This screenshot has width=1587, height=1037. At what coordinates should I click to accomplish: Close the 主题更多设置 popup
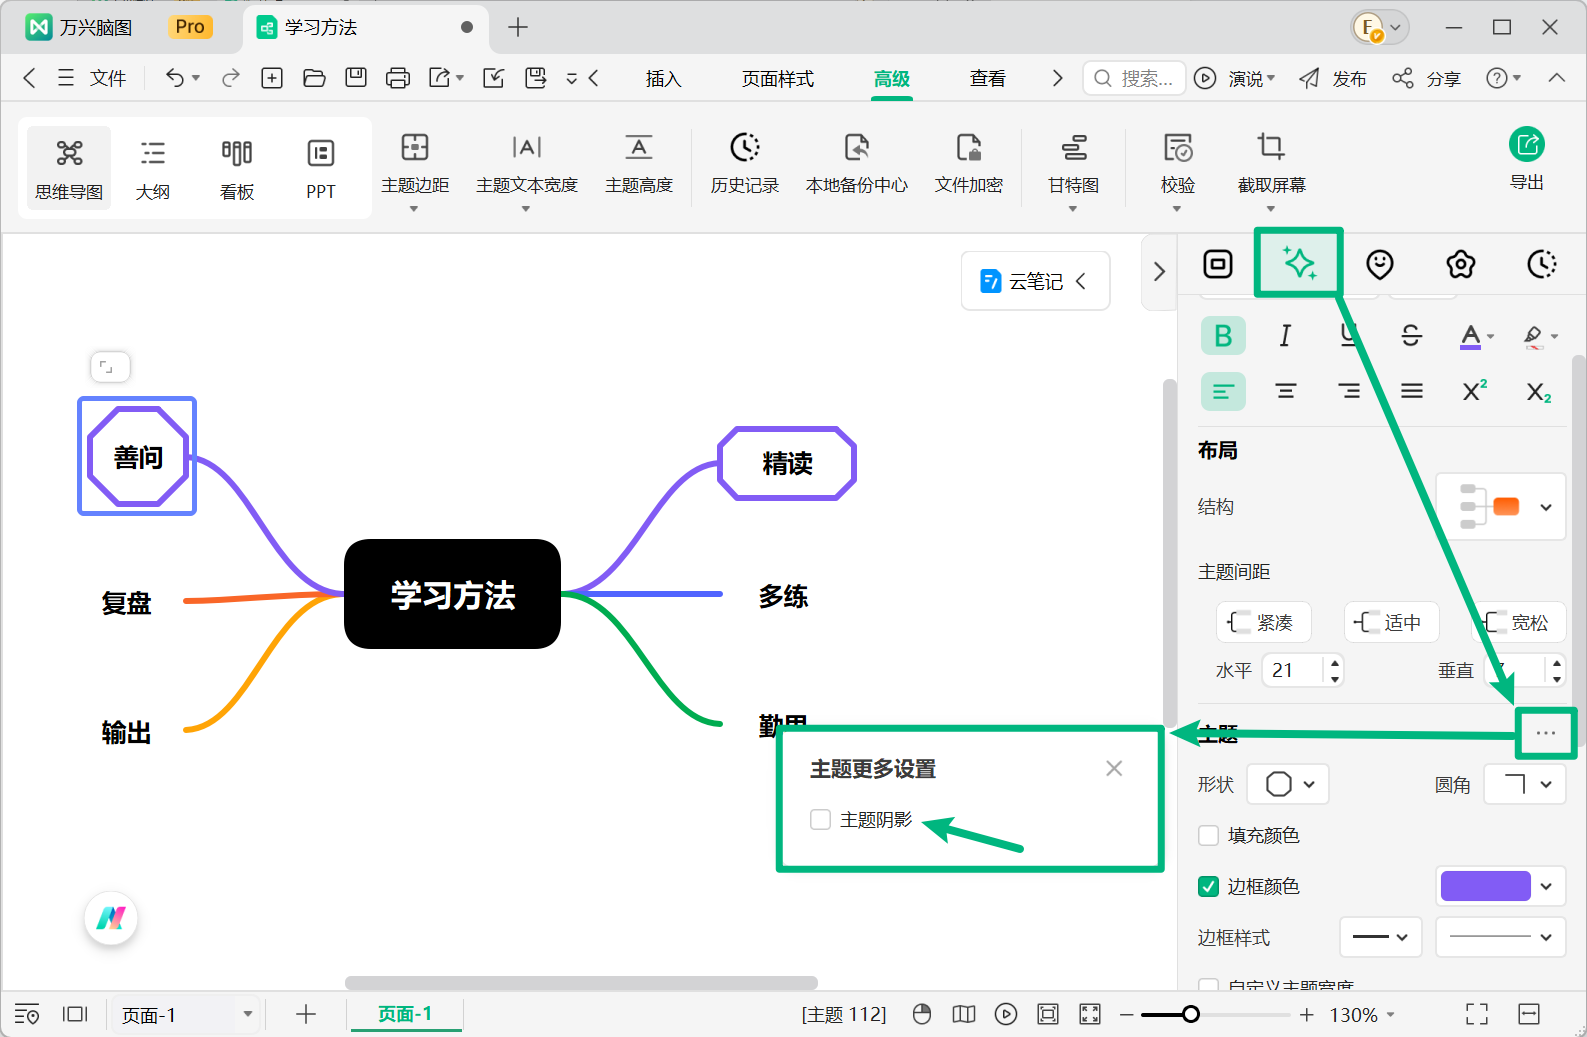point(1114,768)
